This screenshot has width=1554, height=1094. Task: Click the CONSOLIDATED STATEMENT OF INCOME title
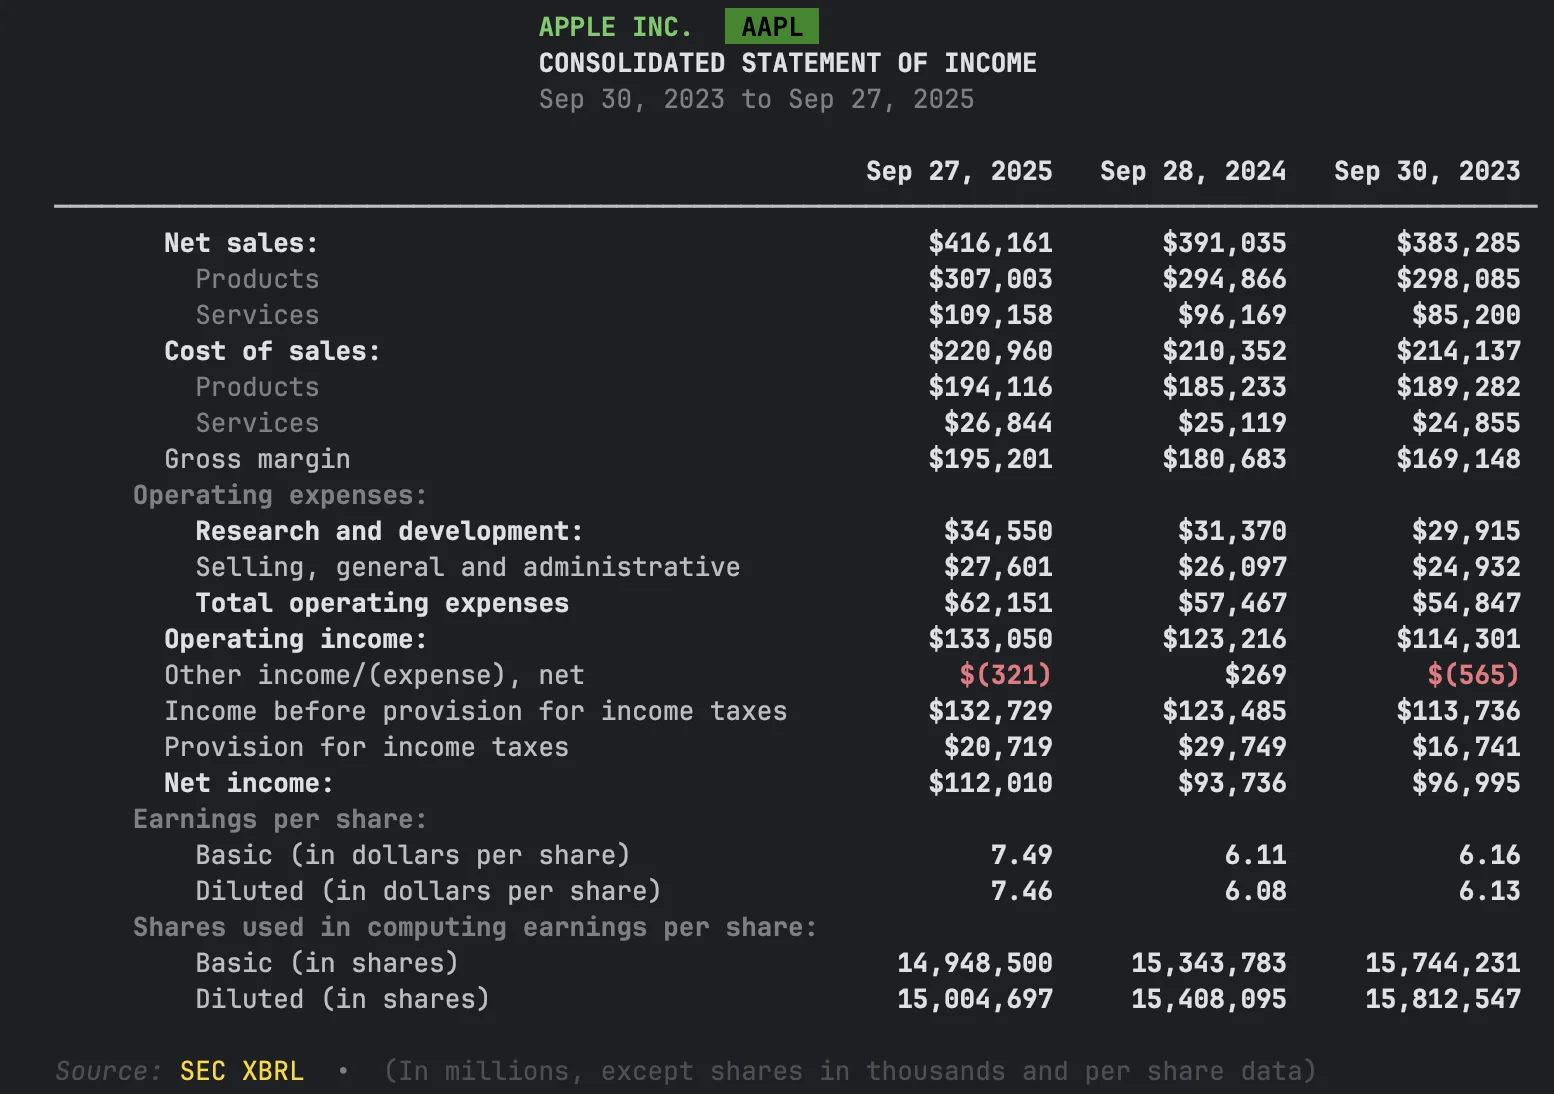coord(787,63)
